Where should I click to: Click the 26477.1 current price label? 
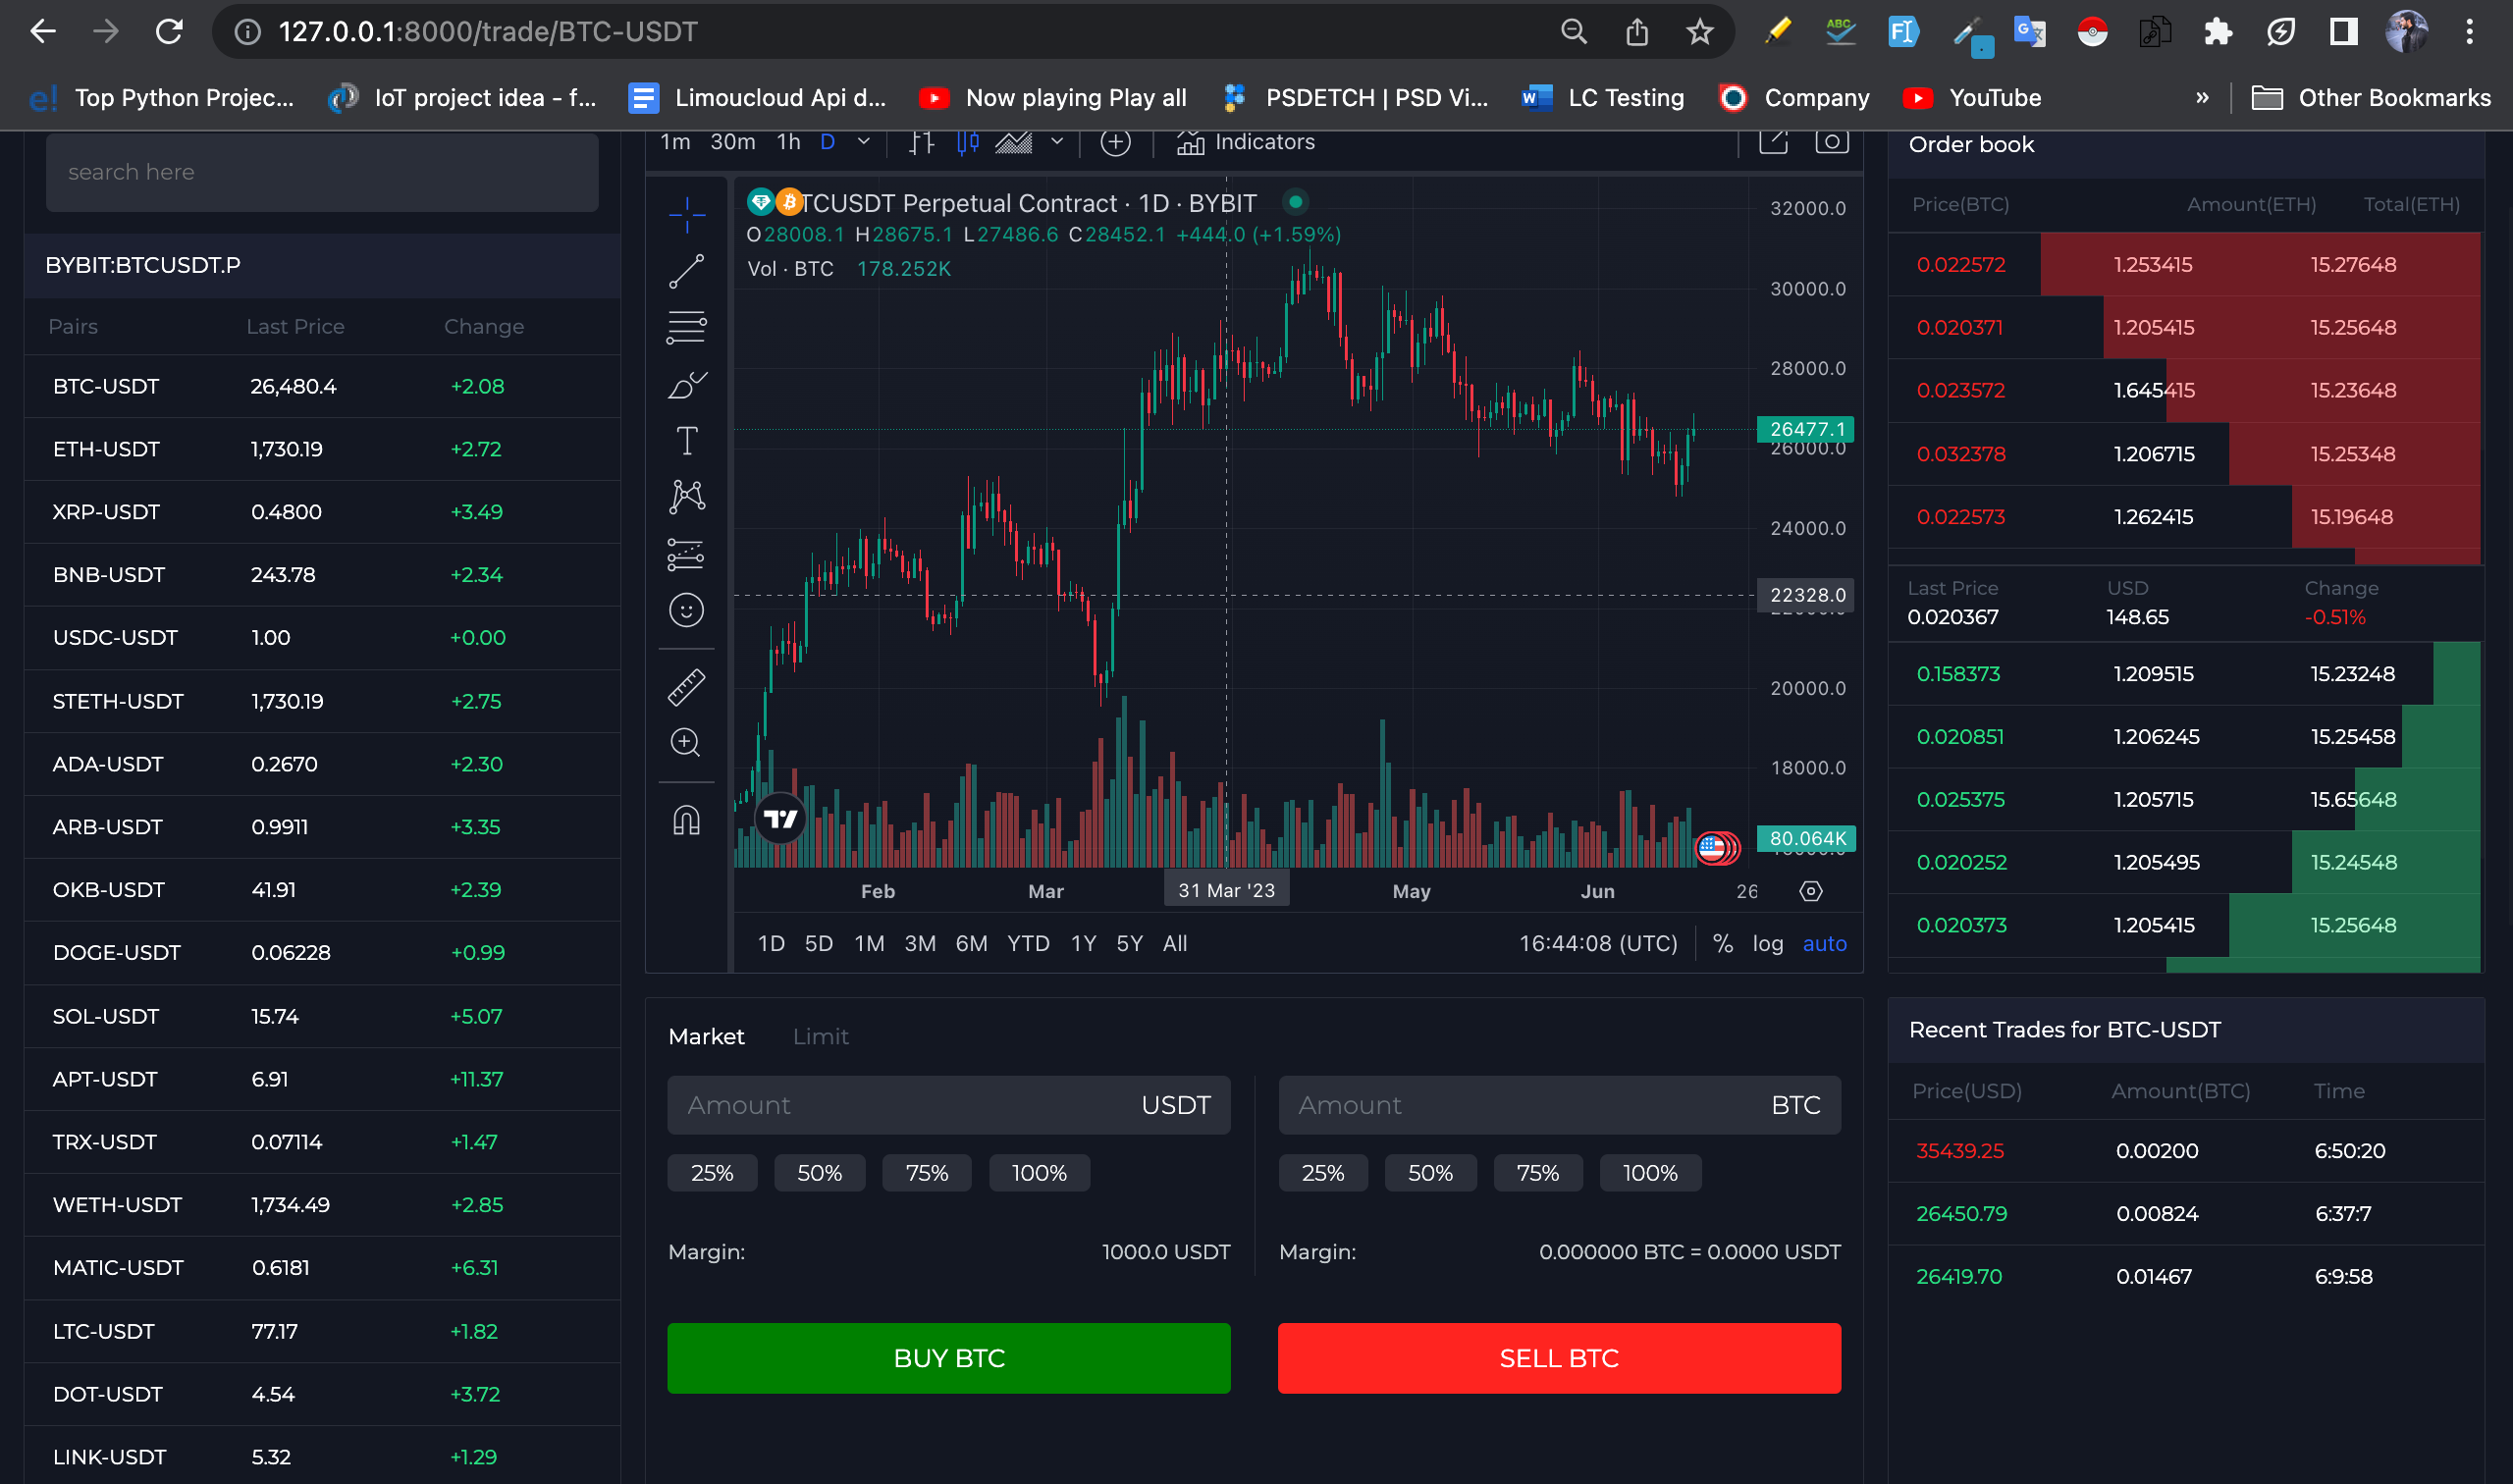point(1806,429)
